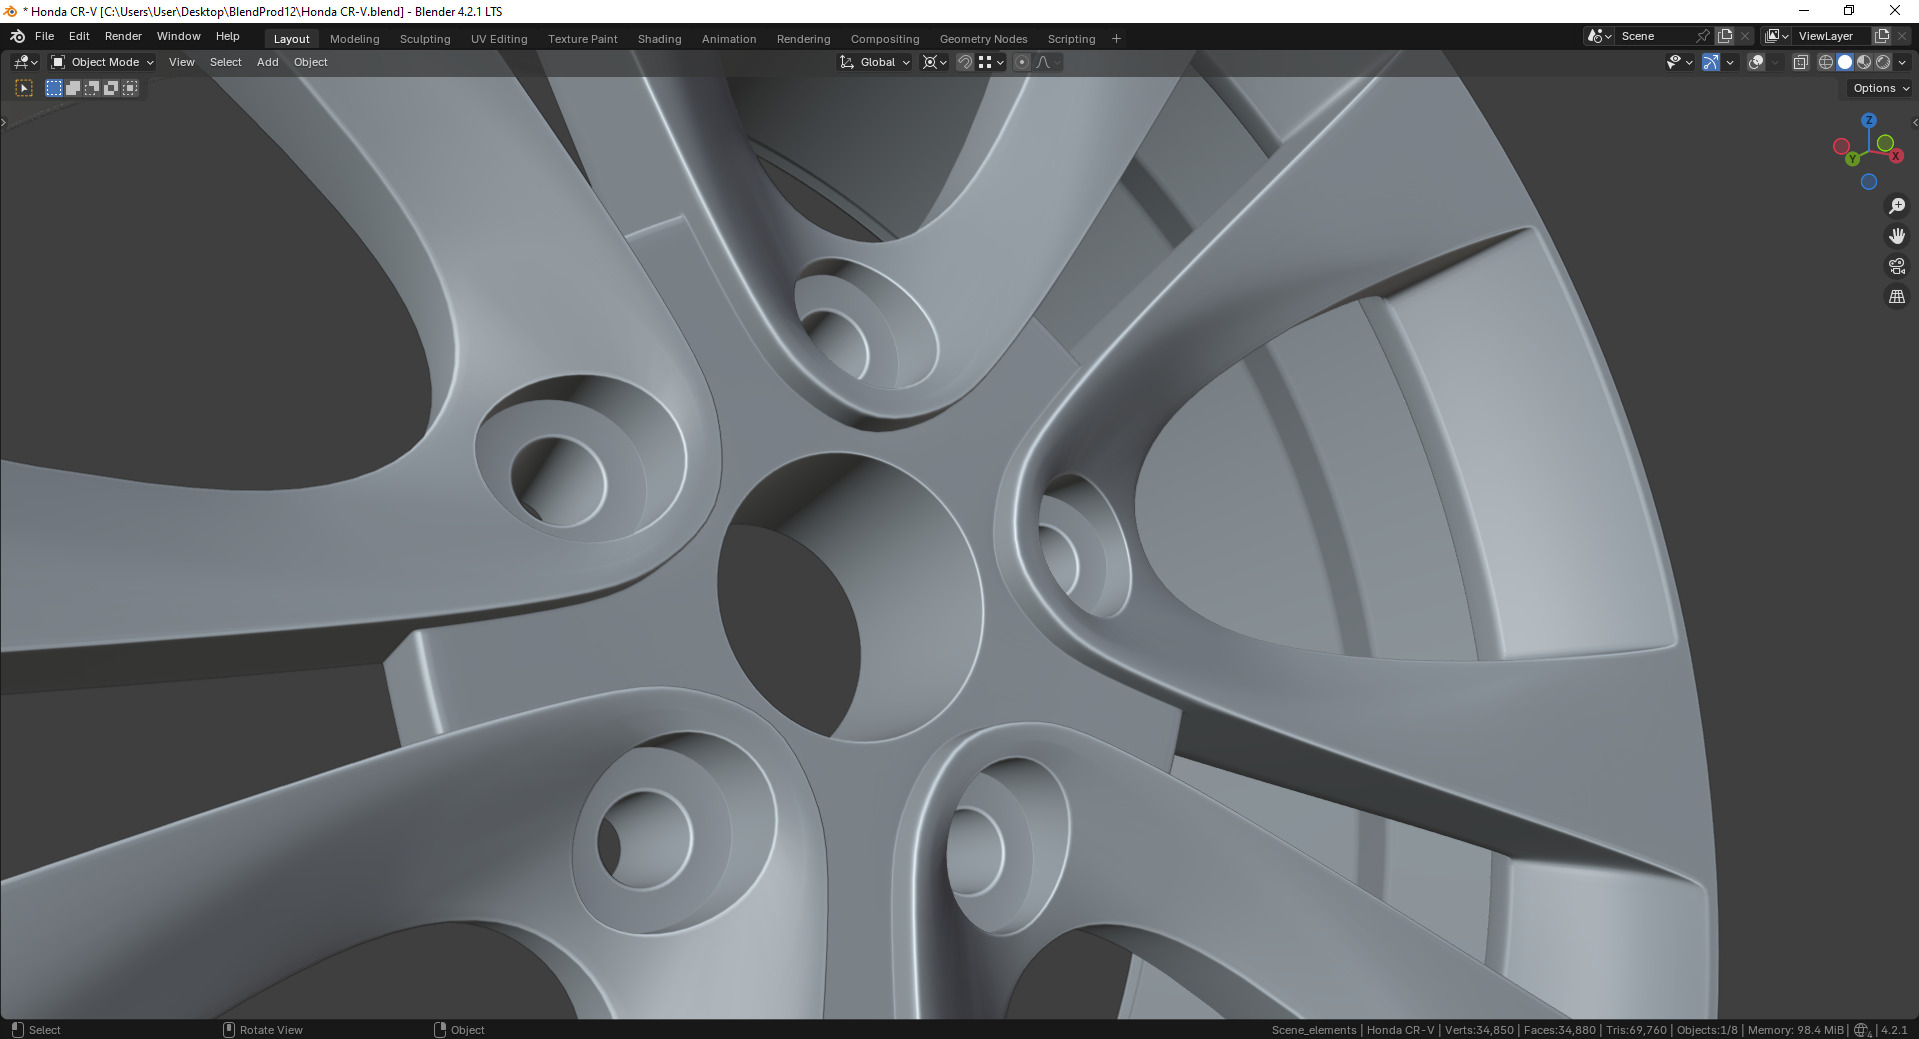Click the negative Z axis circle on gizmo

tap(1869, 182)
